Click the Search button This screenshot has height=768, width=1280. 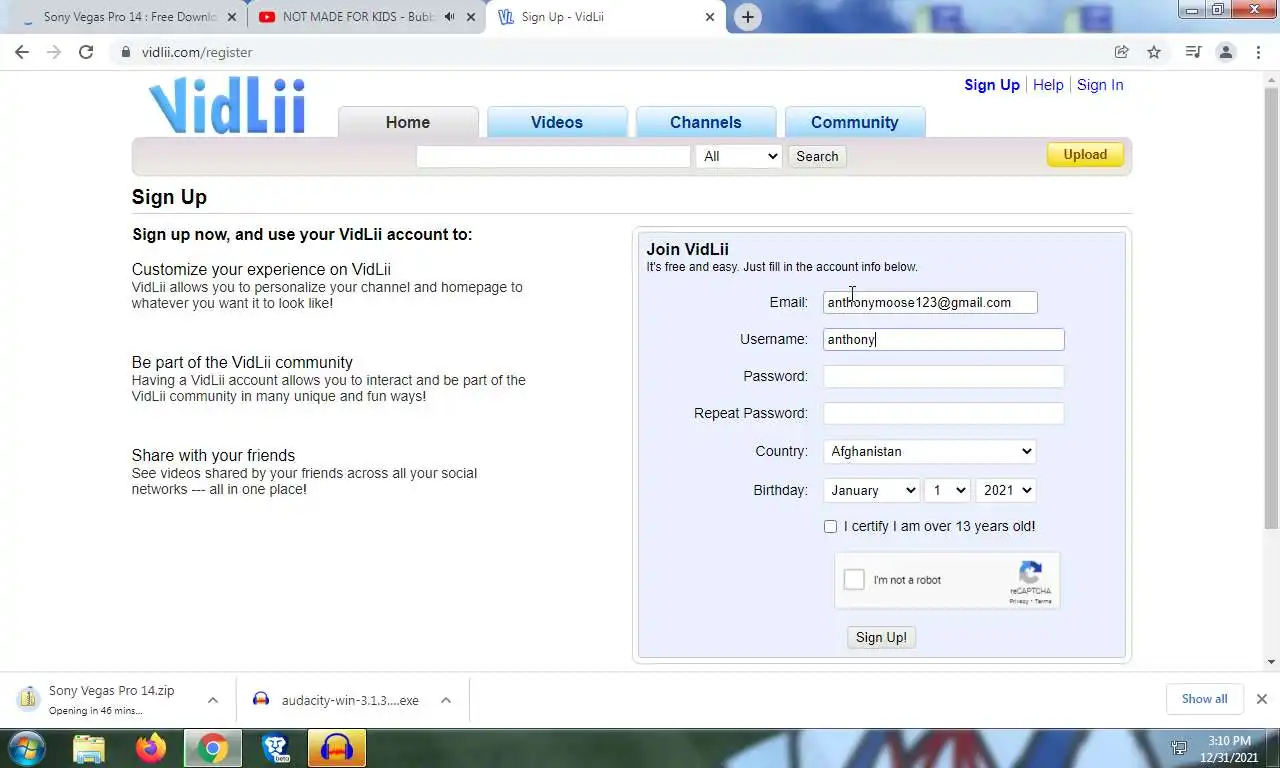[x=817, y=156]
